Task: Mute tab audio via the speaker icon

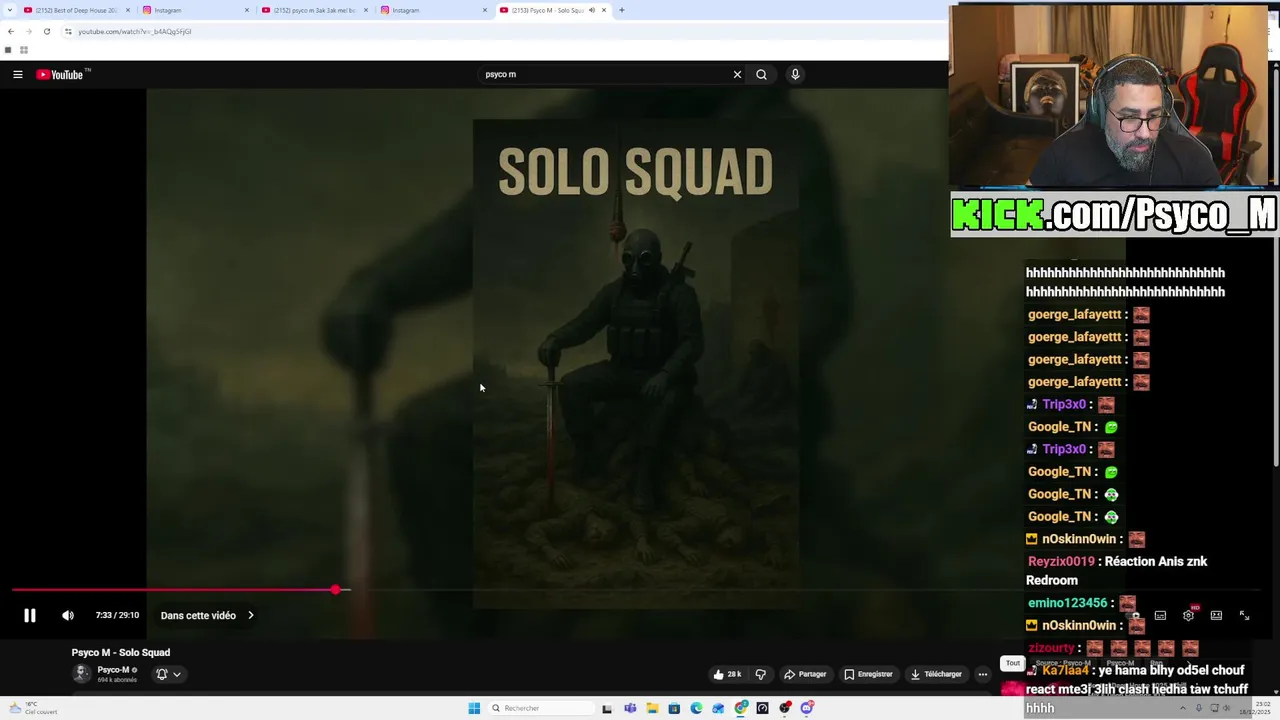Action: click(591, 10)
